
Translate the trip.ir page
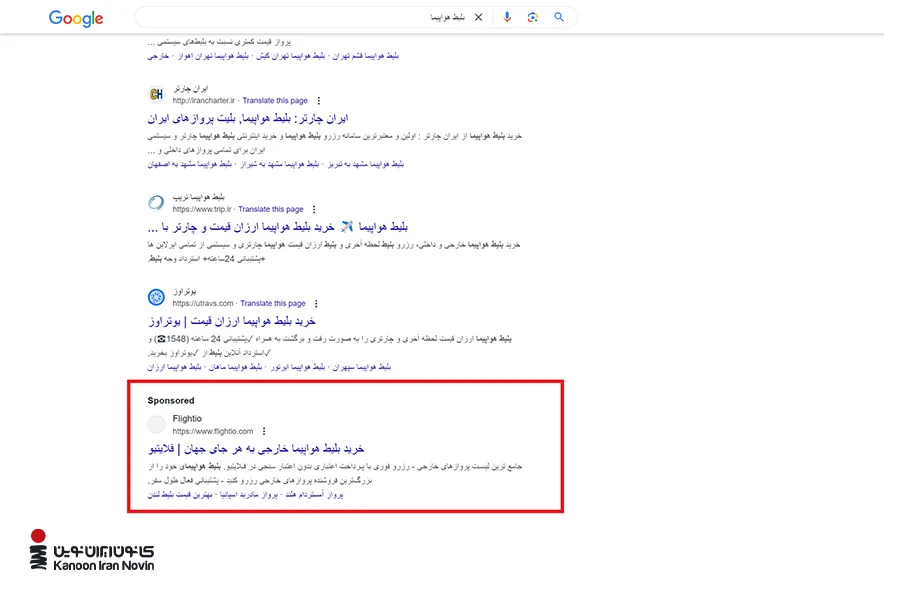click(271, 210)
